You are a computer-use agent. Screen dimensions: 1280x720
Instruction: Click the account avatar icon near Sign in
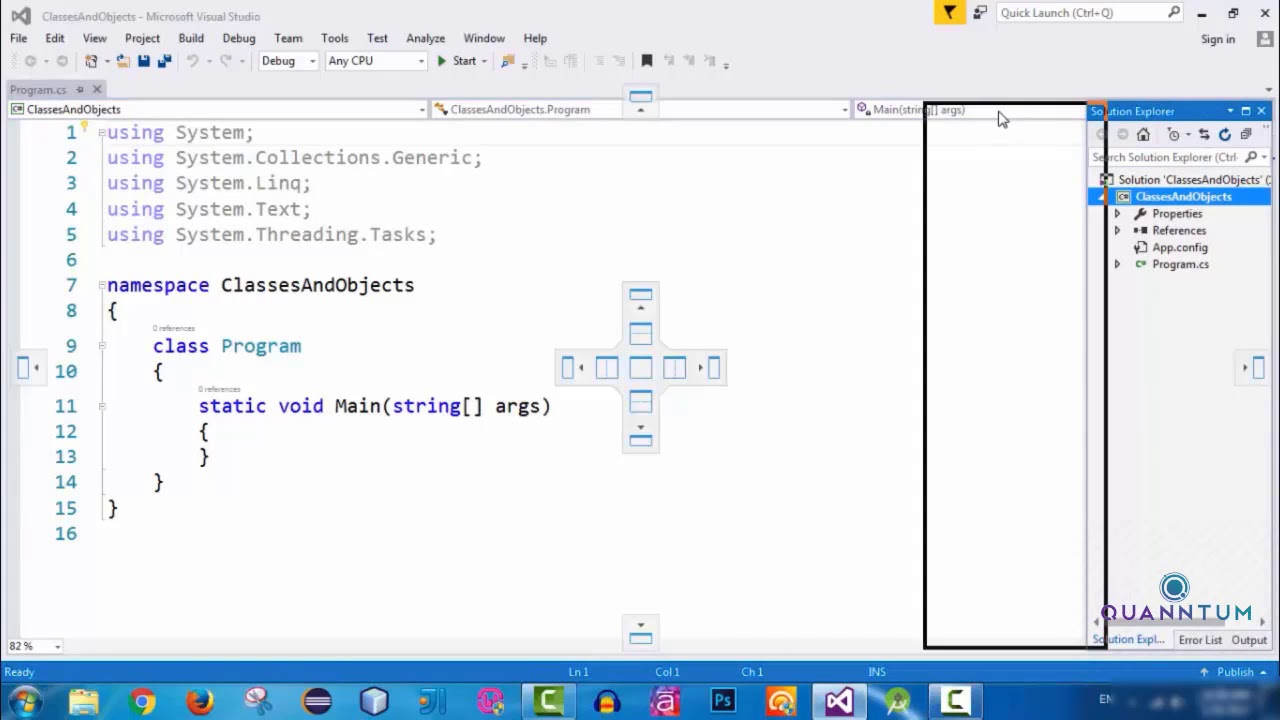(x=1265, y=38)
